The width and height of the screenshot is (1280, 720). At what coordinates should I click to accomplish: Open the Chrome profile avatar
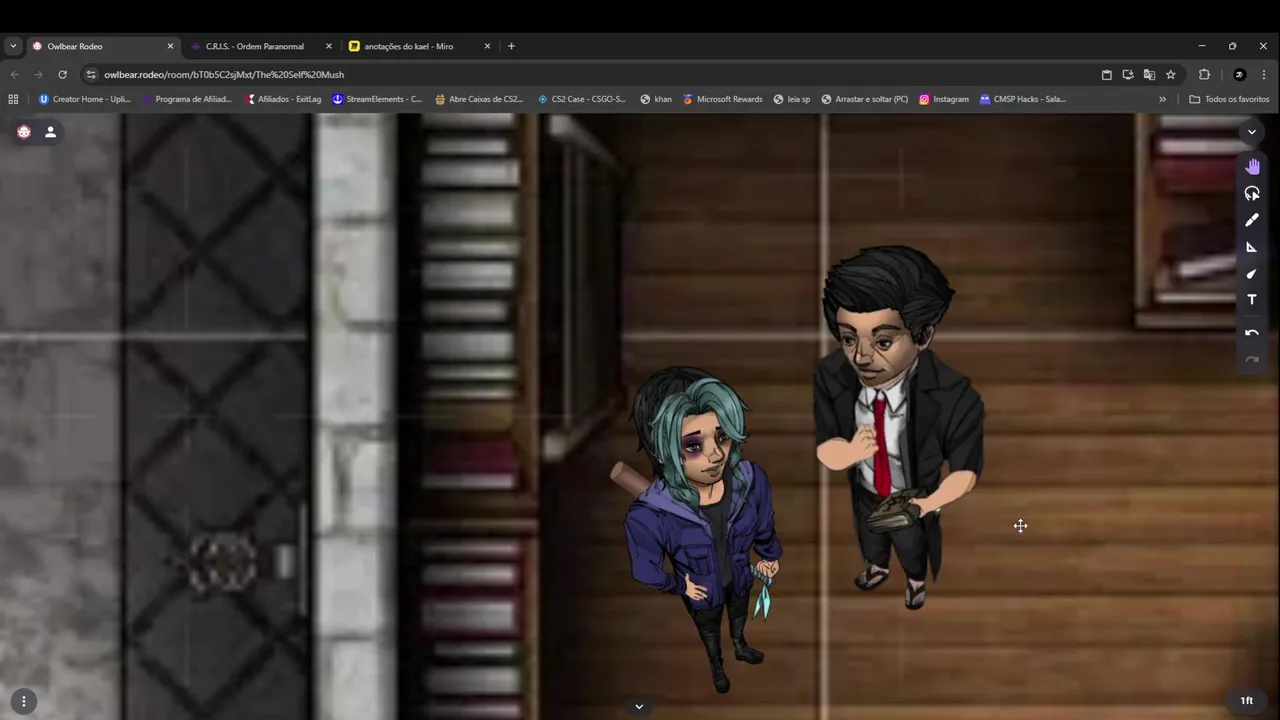tap(1240, 74)
